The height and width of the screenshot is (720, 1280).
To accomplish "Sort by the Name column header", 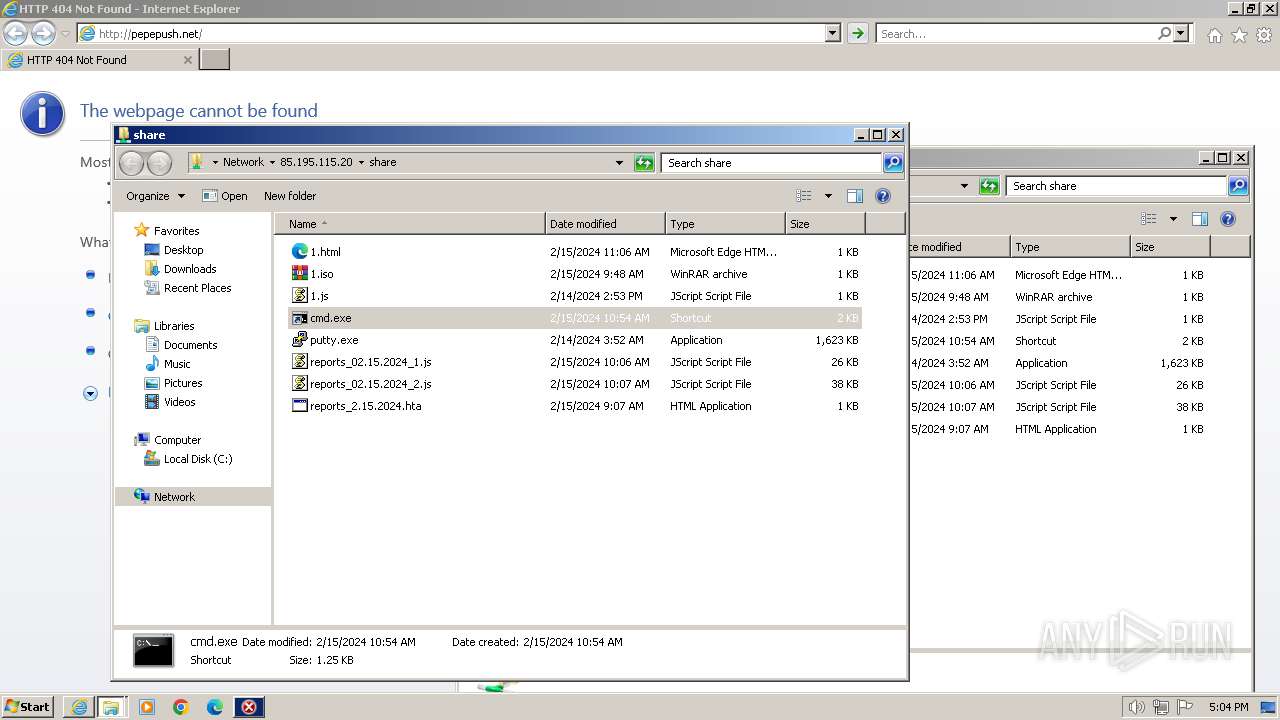I will pyautogui.click(x=410, y=224).
